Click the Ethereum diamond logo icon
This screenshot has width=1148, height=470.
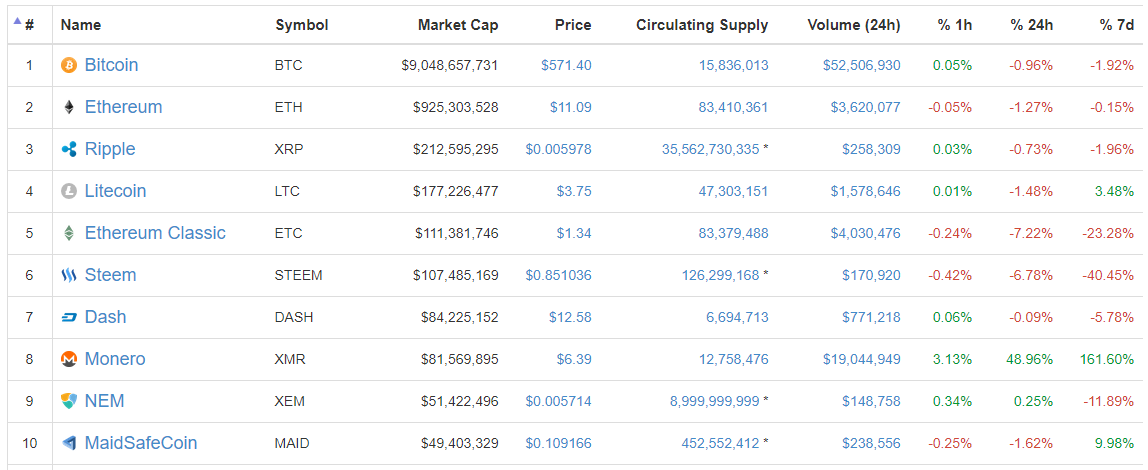(69, 108)
